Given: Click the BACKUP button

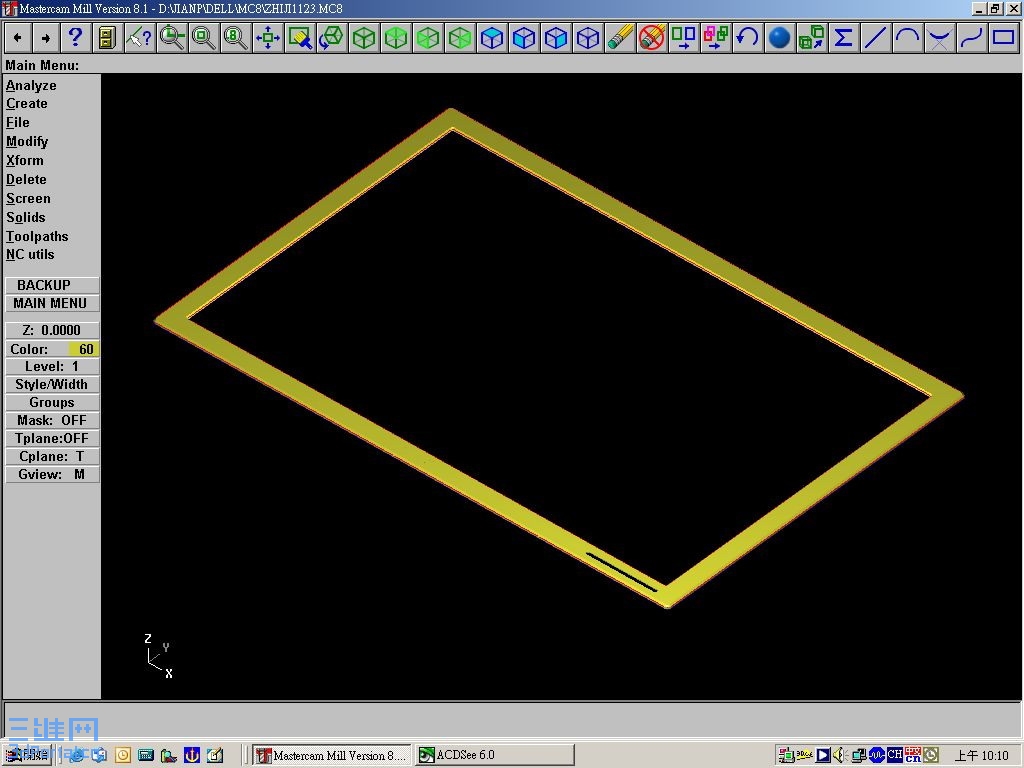Looking at the screenshot, I should [52, 285].
